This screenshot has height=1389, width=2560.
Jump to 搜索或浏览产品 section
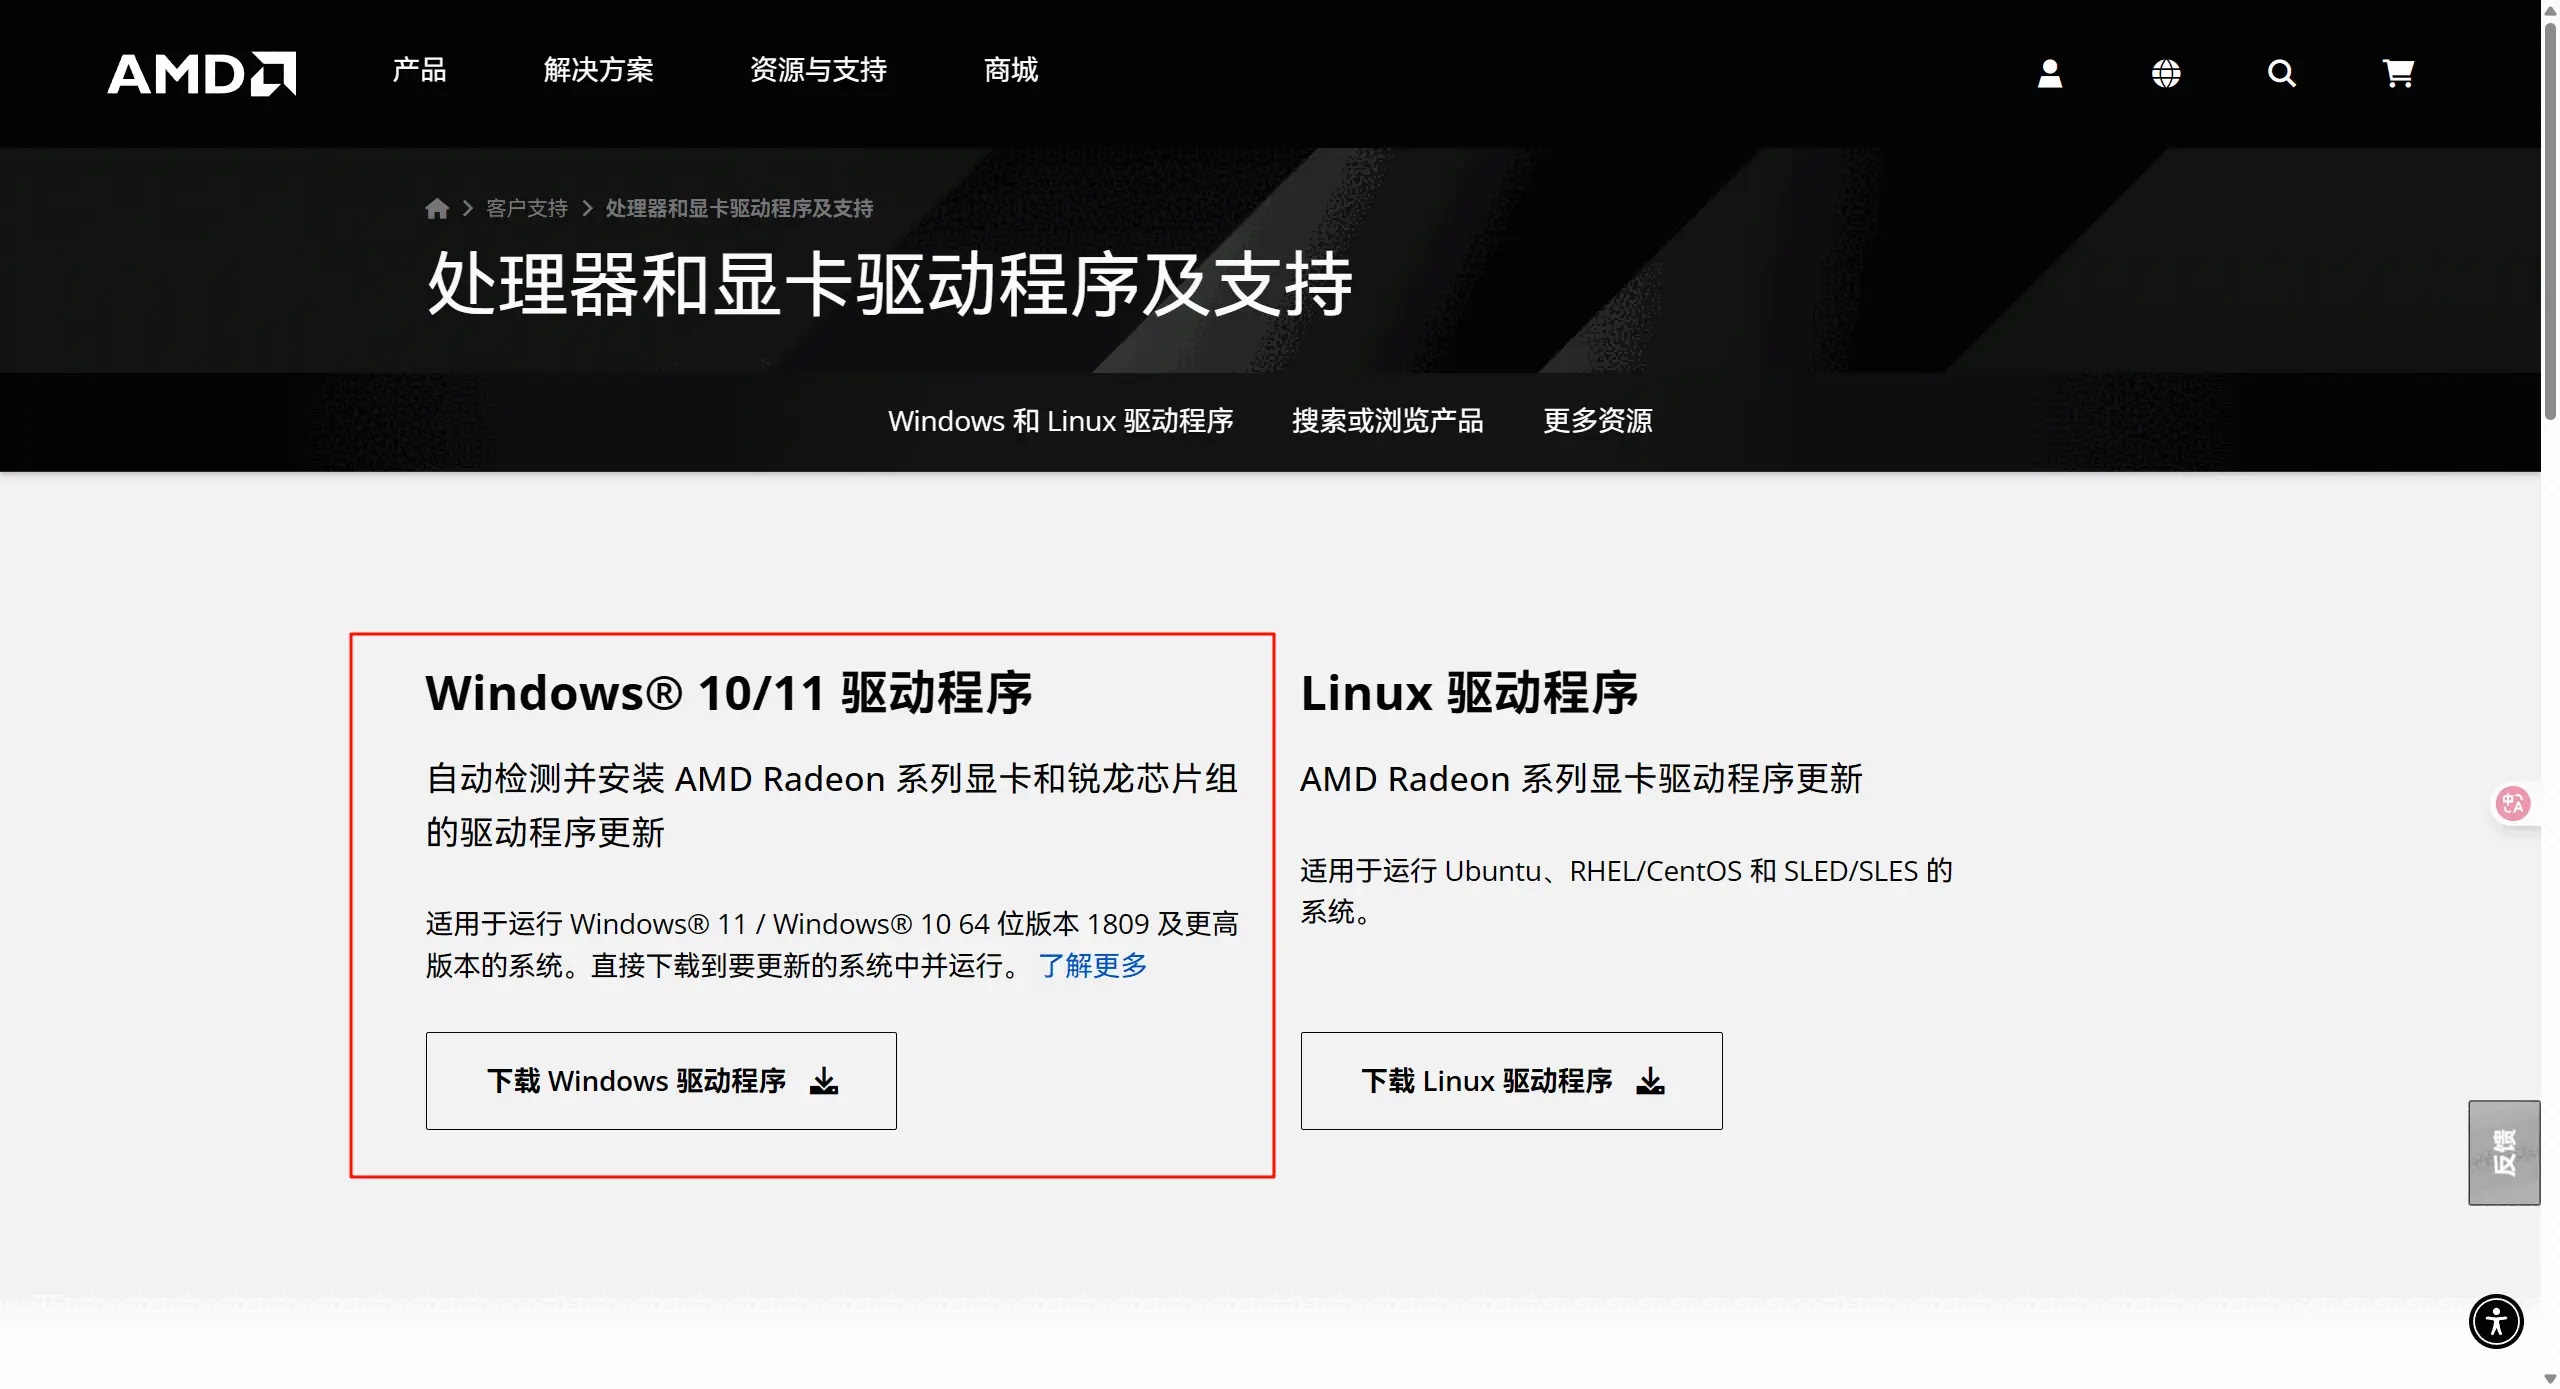coord(1388,421)
